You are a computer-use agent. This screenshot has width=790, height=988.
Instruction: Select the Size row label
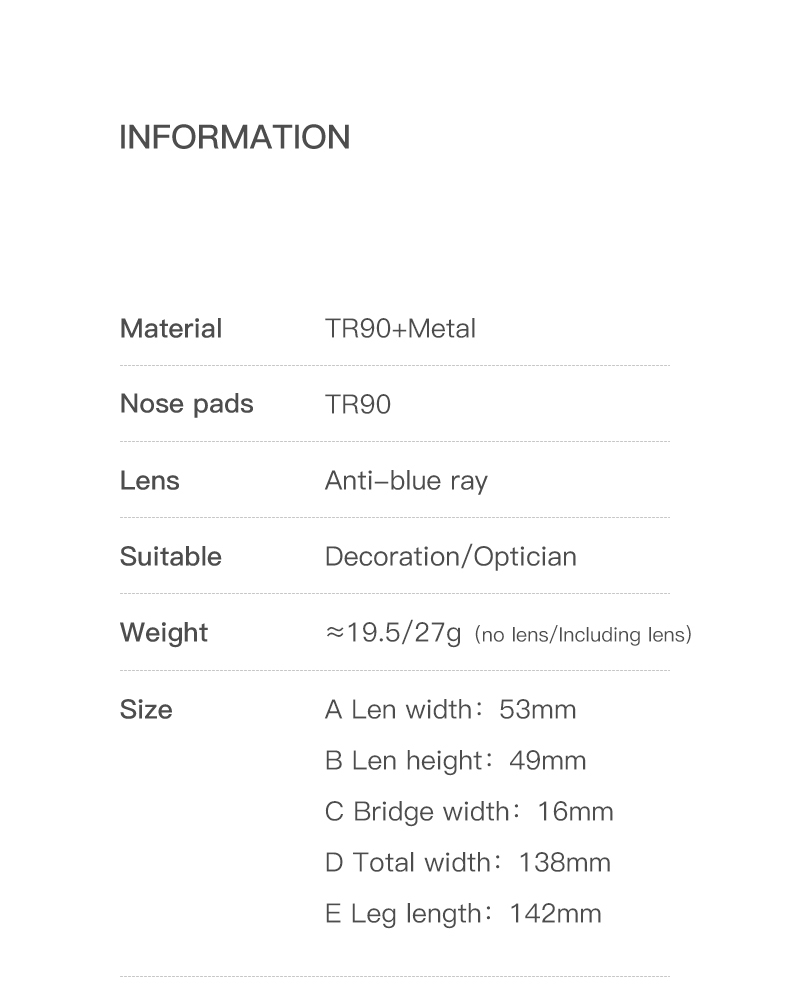tap(146, 709)
